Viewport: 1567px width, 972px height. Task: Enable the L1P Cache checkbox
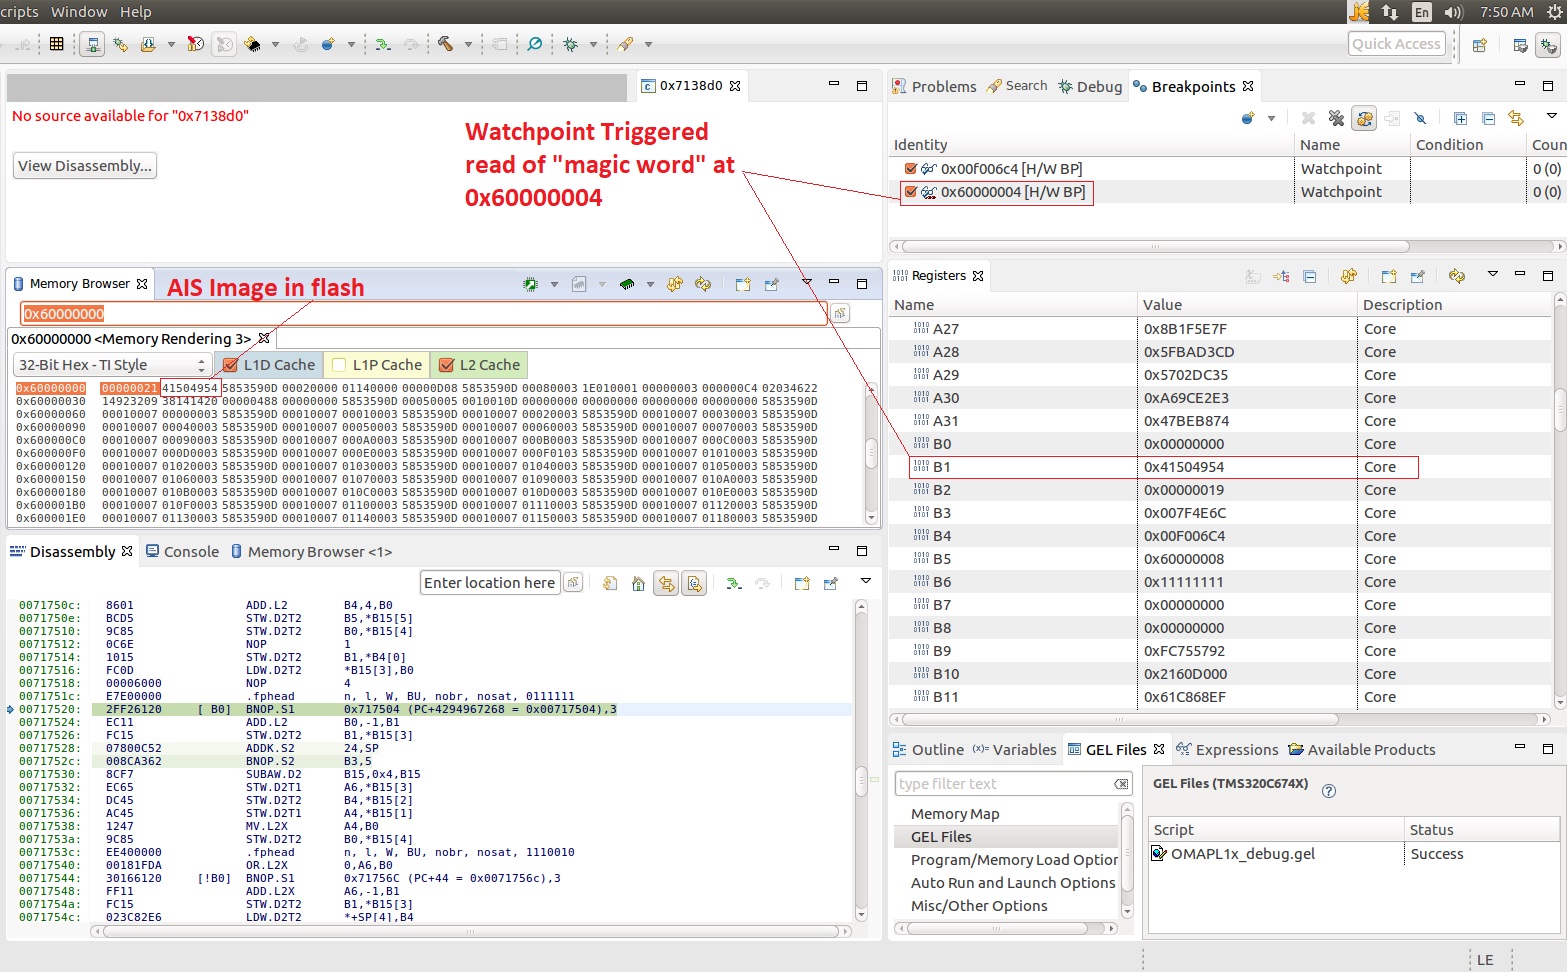pos(339,365)
